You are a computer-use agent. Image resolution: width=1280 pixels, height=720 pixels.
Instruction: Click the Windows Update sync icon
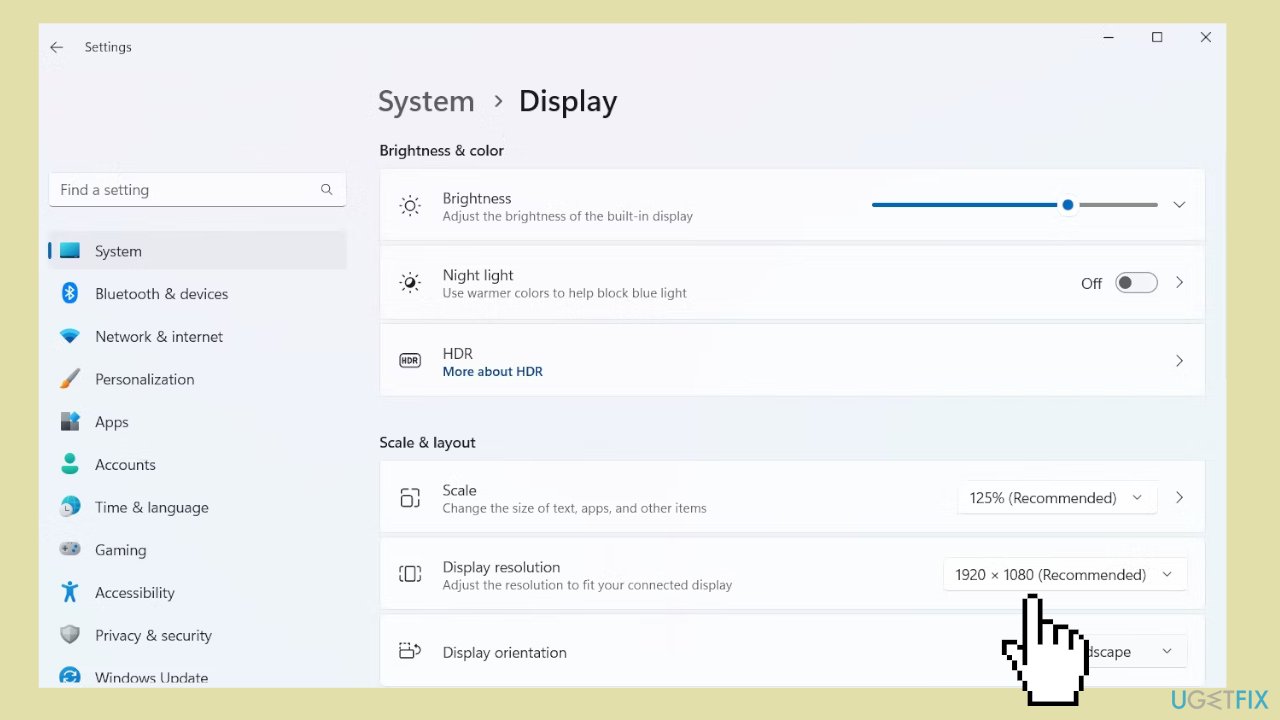(x=69, y=677)
